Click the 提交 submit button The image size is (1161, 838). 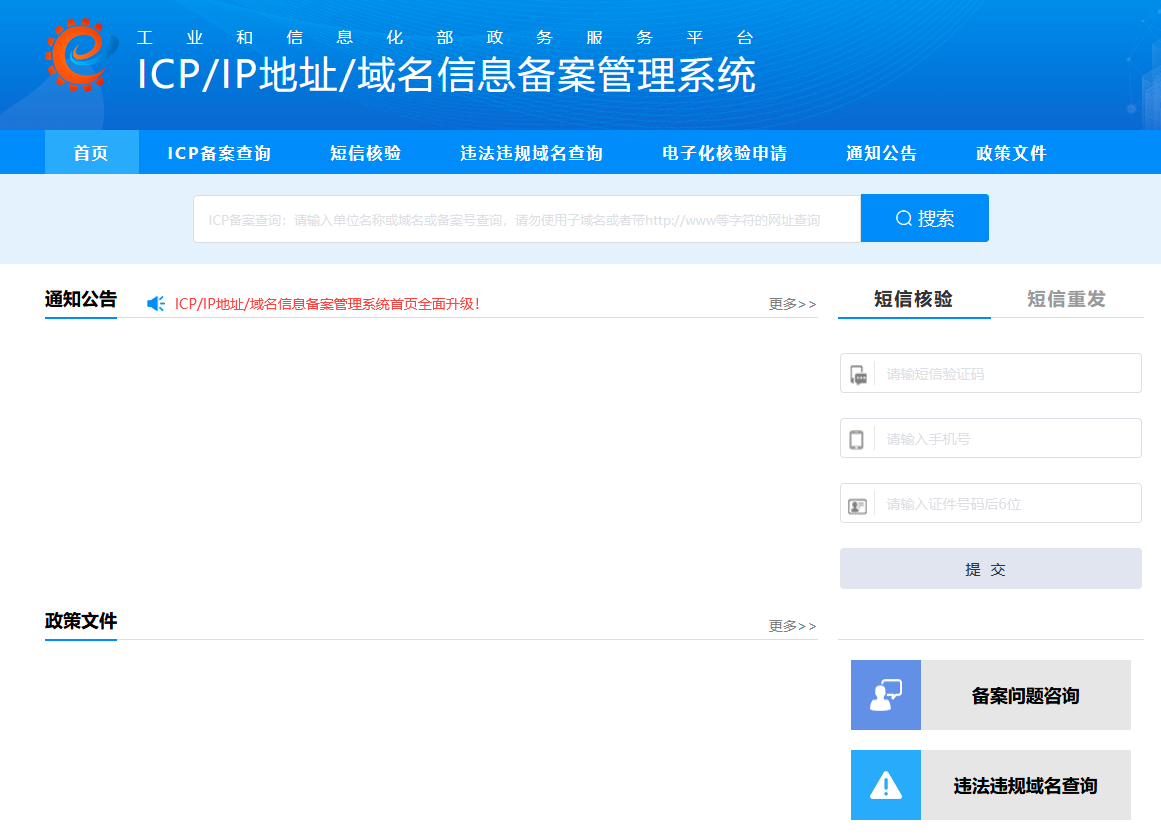[x=989, y=568]
